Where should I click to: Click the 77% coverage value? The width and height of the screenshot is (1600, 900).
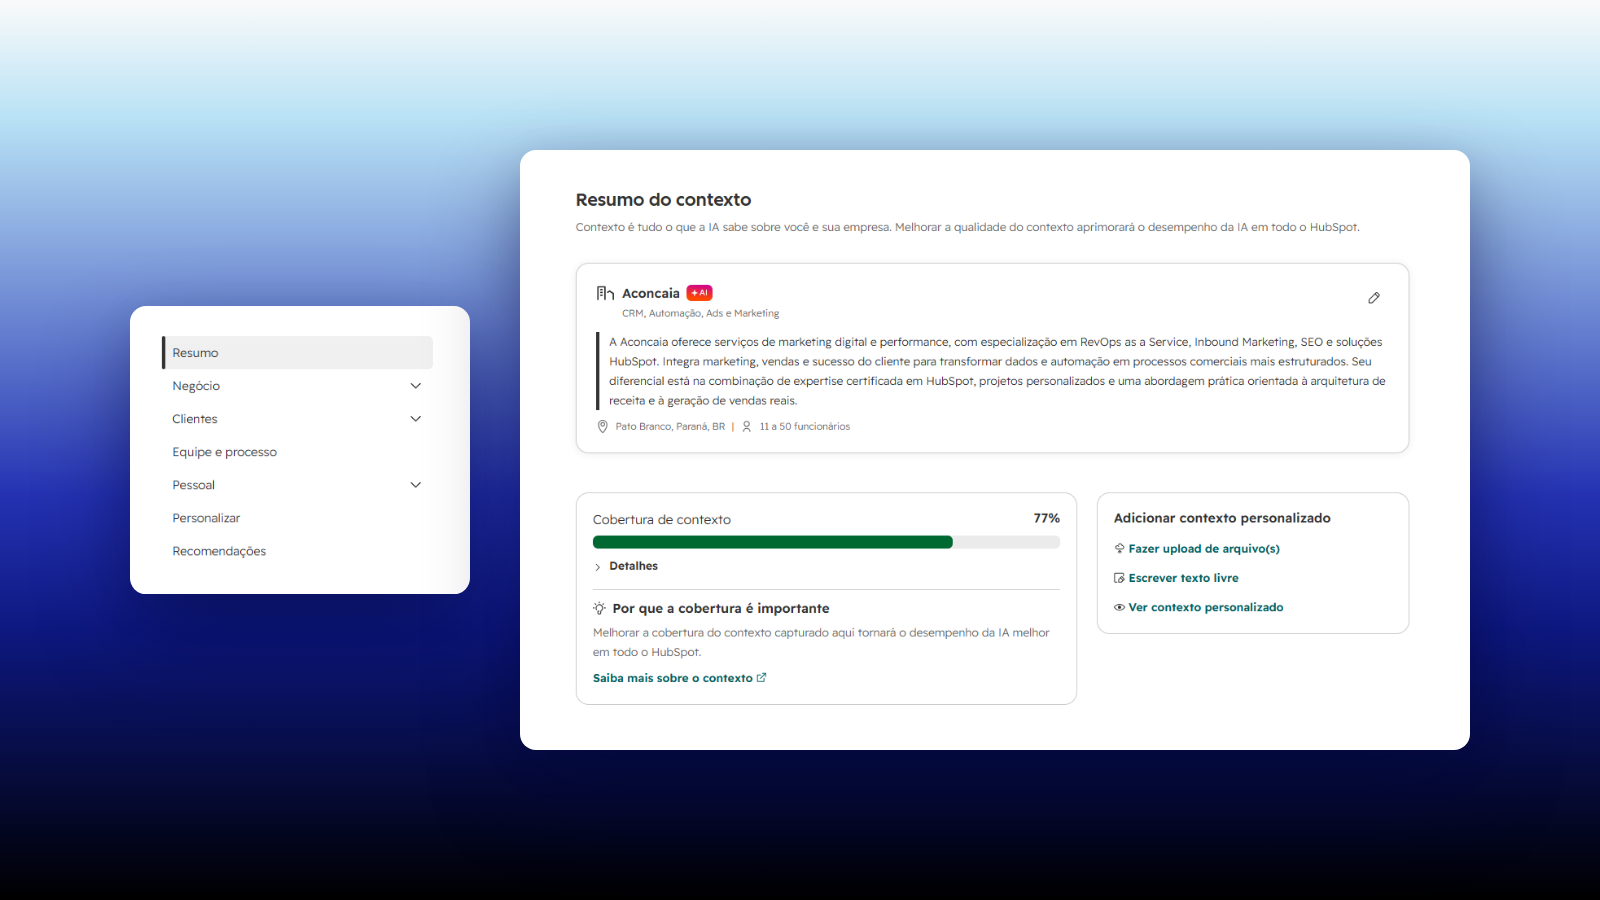coord(1046,518)
